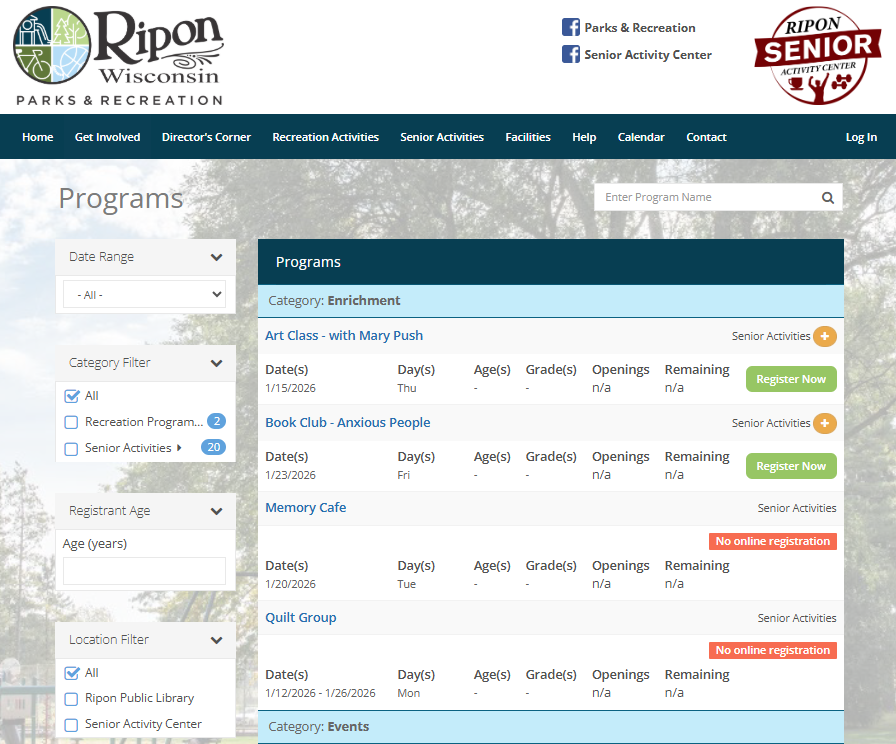Open the Senior Activity Center Facebook icon
896x744 pixels.
click(x=570, y=54)
